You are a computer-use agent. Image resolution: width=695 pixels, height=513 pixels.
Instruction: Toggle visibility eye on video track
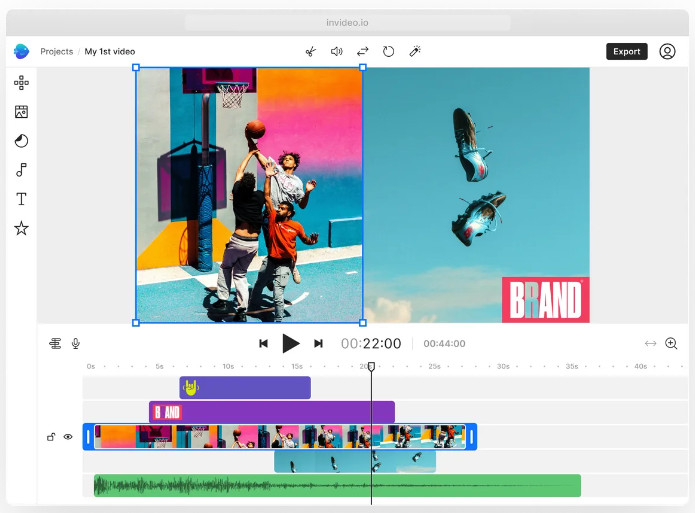pyautogui.click(x=68, y=437)
